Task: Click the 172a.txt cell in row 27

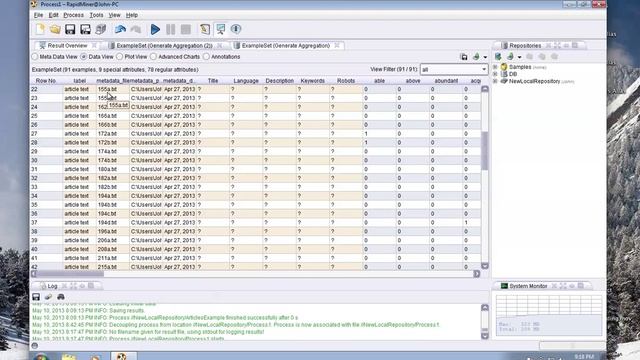Action: pos(113,133)
